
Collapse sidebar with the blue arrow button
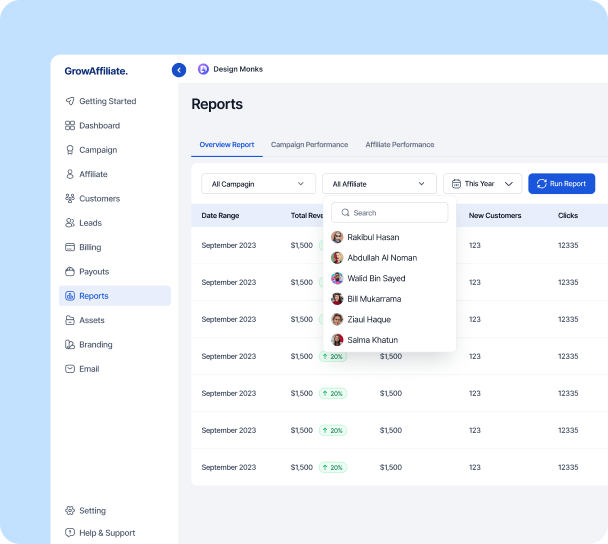tap(179, 70)
